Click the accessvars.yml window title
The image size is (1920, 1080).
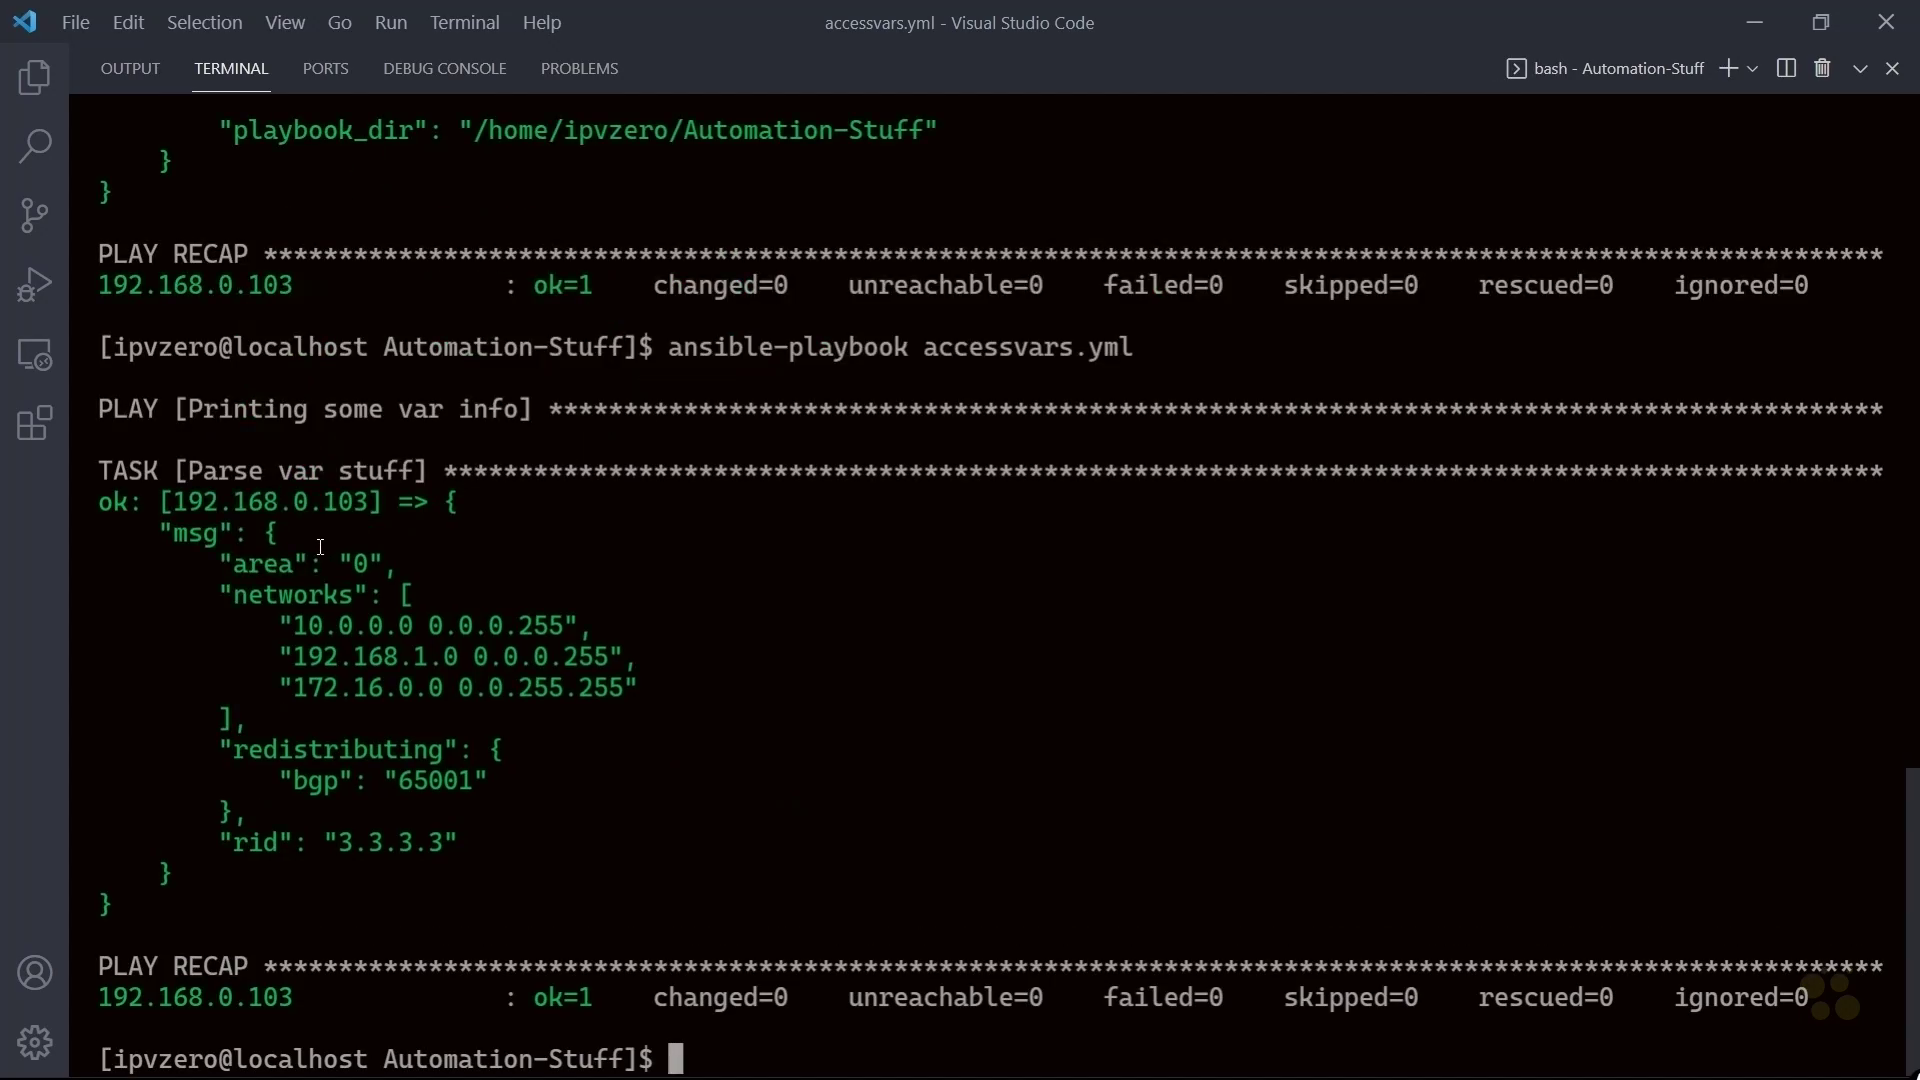[959, 22]
